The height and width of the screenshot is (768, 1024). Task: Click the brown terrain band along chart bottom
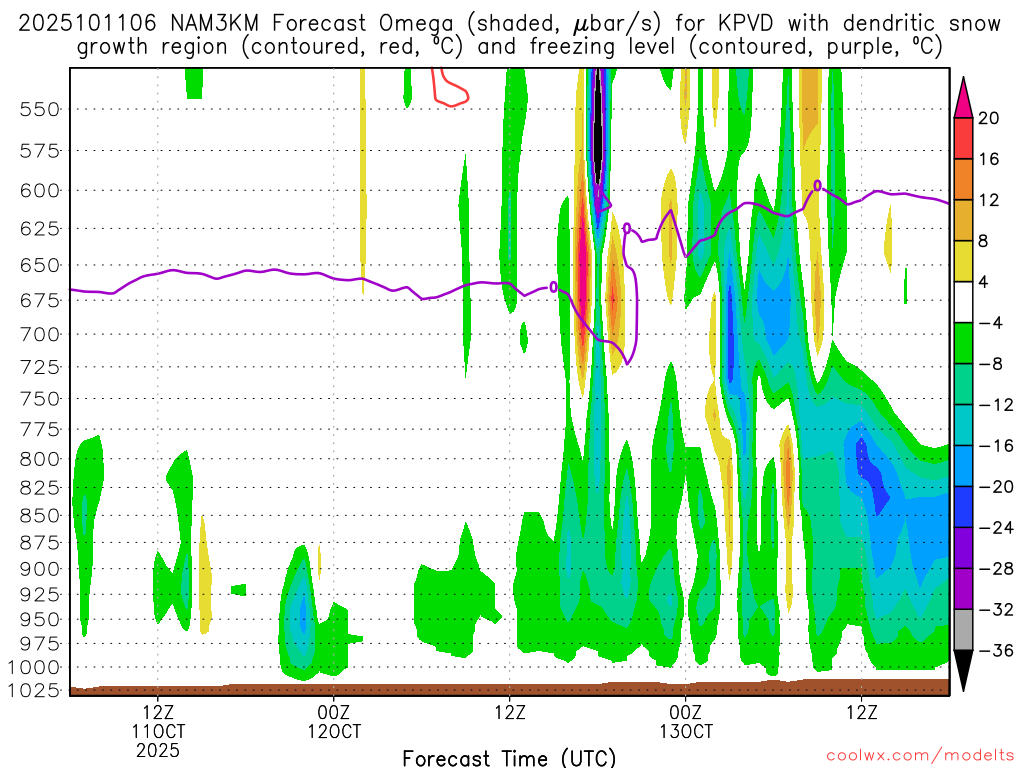[509, 688]
